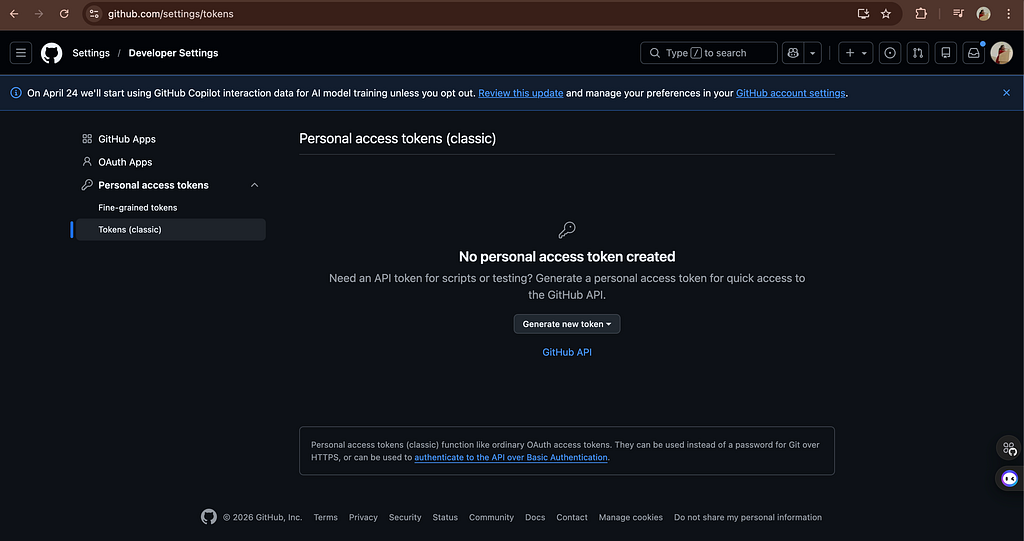Open Repositories icon in header

946,53
